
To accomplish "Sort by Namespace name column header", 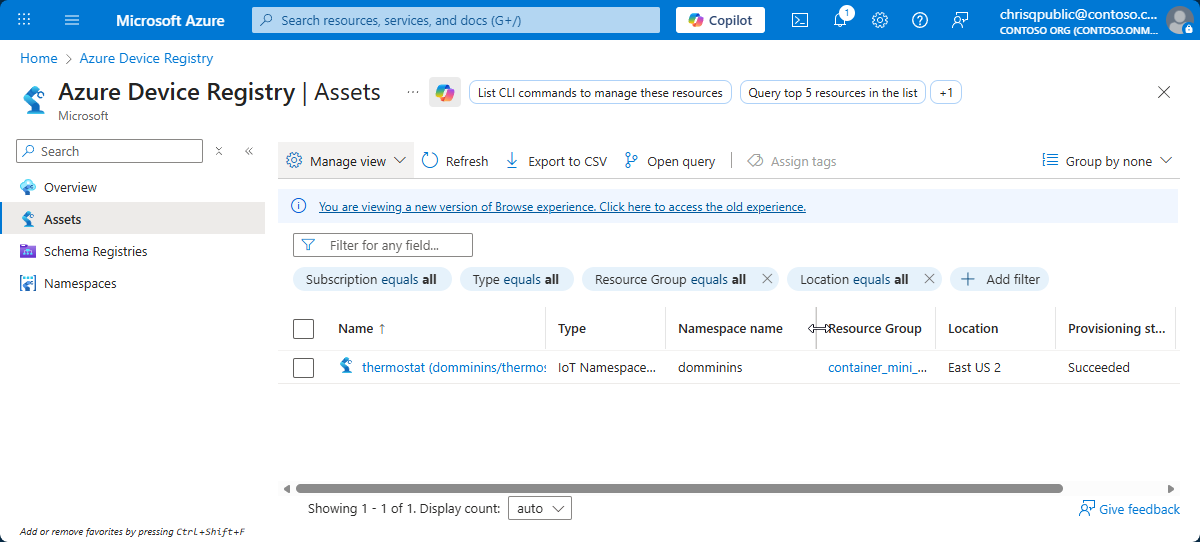I will pyautogui.click(x=730, y=328).
